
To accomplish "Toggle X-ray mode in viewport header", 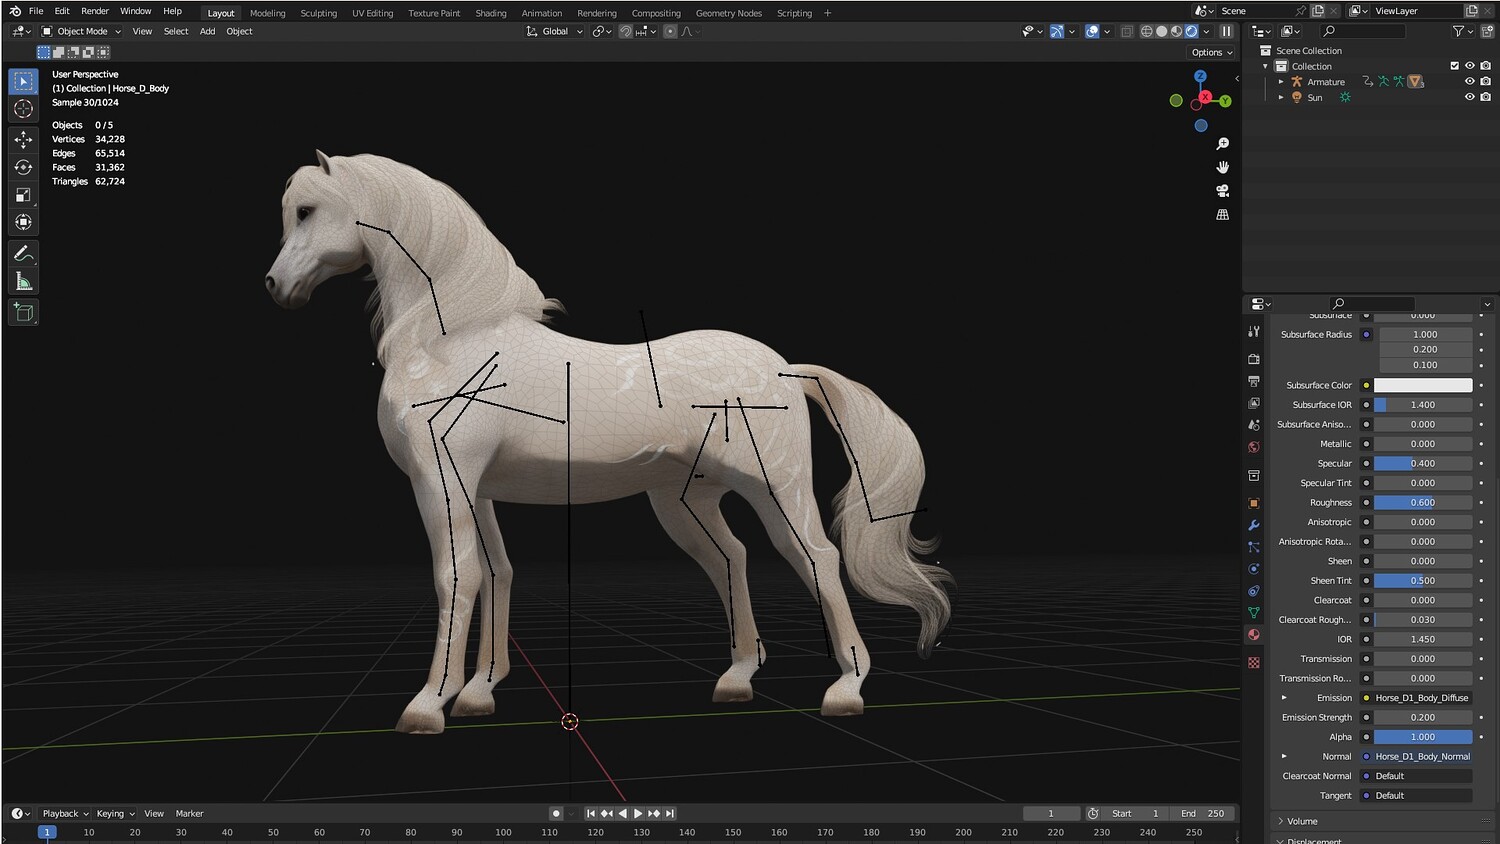I will [1127, 32].
